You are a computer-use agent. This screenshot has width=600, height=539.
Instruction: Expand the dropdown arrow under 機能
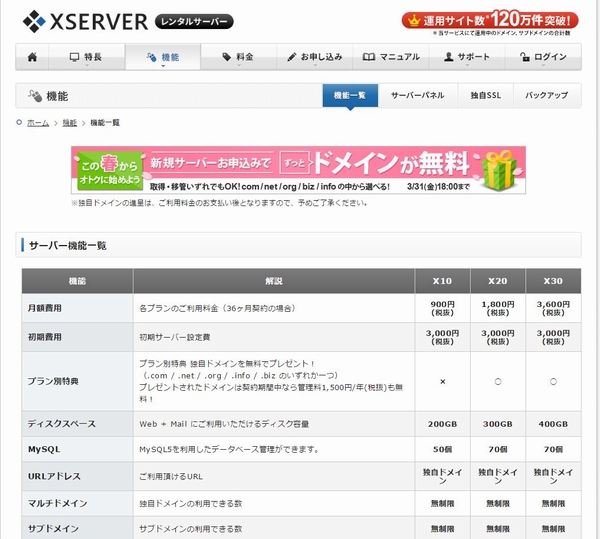tap(163, 66)
